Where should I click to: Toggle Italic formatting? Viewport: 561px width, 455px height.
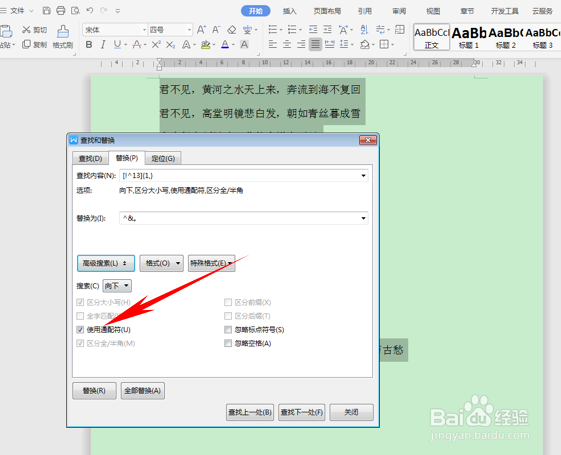tap(103, 45)
